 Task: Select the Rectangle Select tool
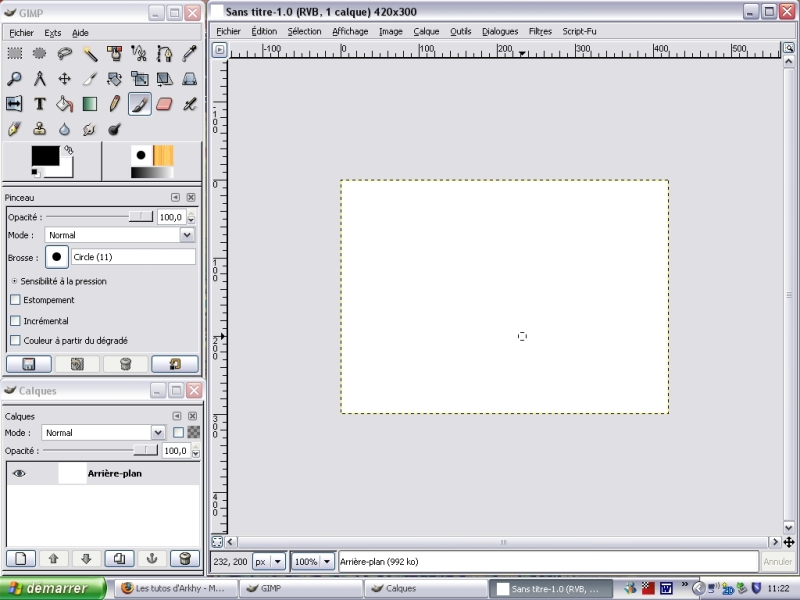[14, 53]
